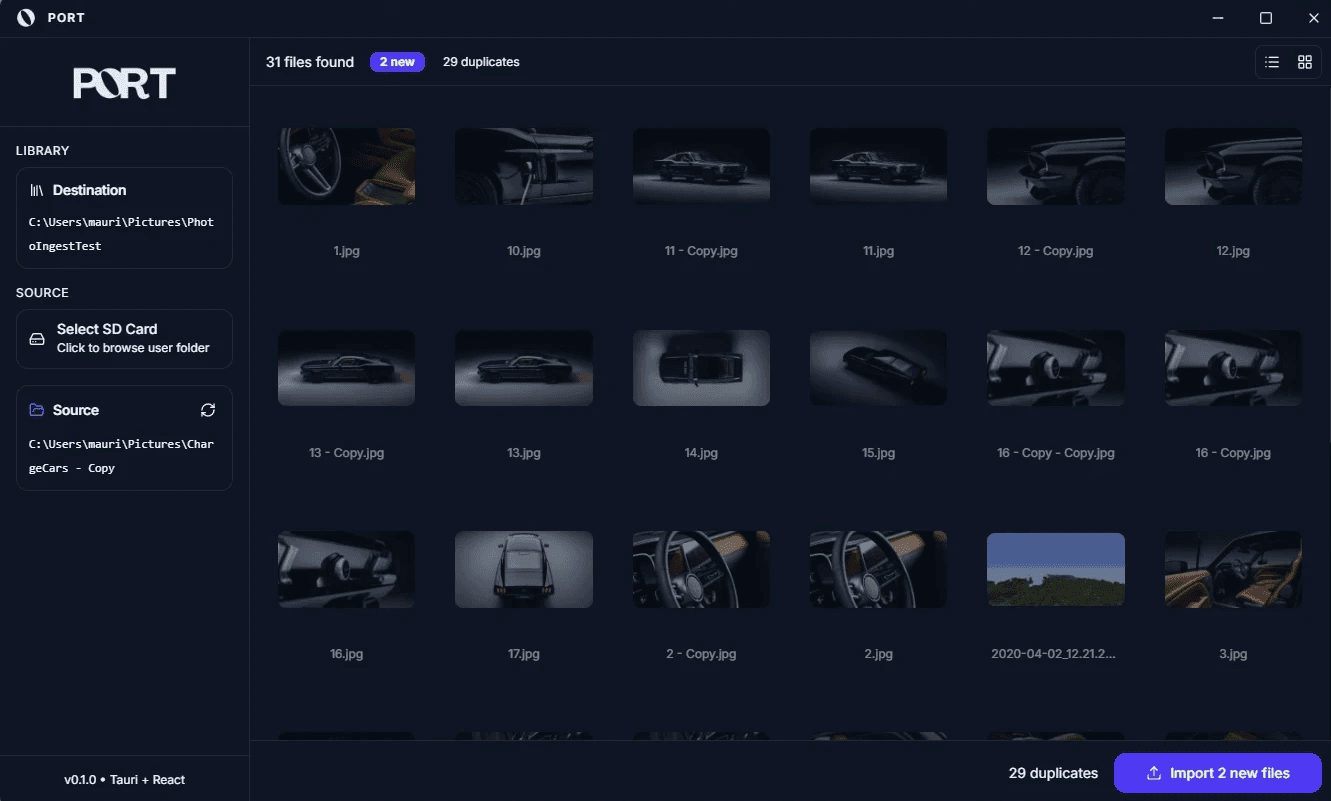Click the Destination path PhotoIngestTest
Screen dimensions: 1331x801
(x=121, y=234)
